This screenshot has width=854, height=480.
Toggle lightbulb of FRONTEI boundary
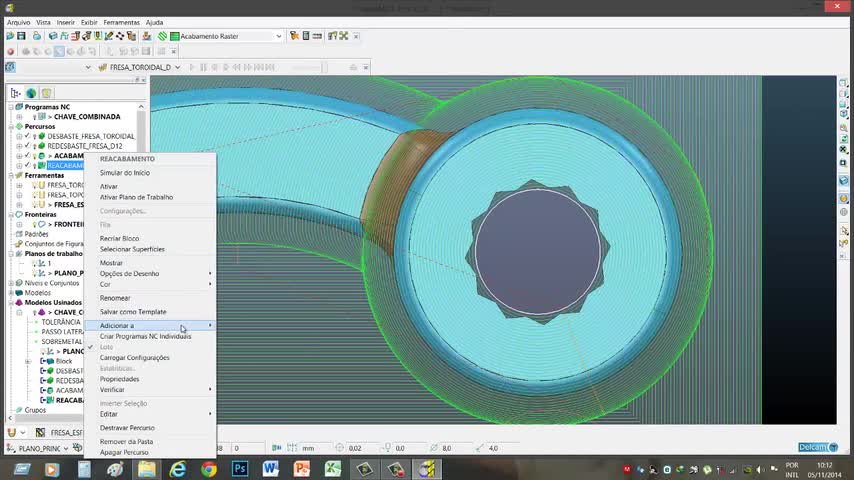pyautogui.click(x=34, y=224)
